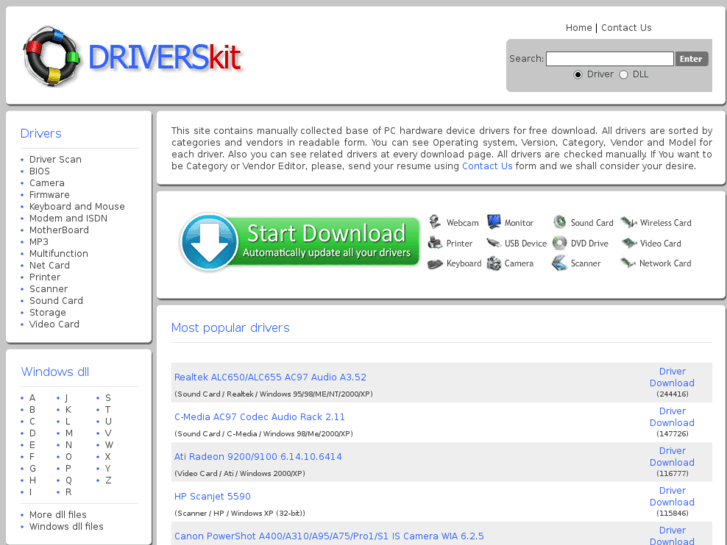Open dll files starting with A
Viewport: 727px width, 545px height.
tap(32, 398)
